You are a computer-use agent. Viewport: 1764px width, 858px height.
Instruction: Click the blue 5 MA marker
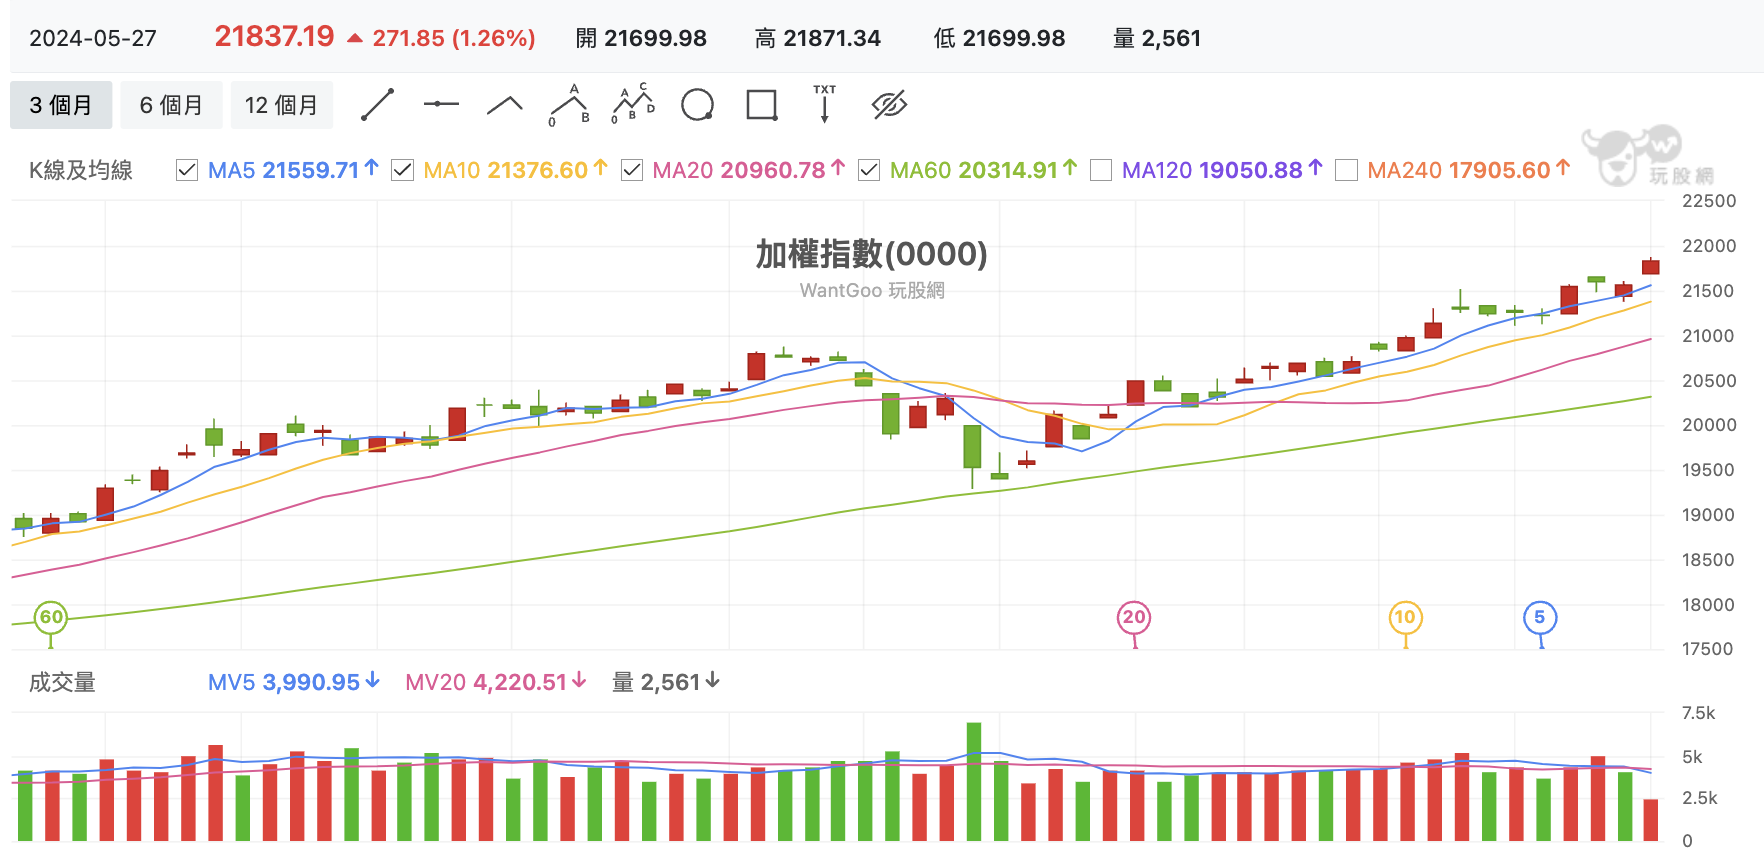tap(1540, 617)
